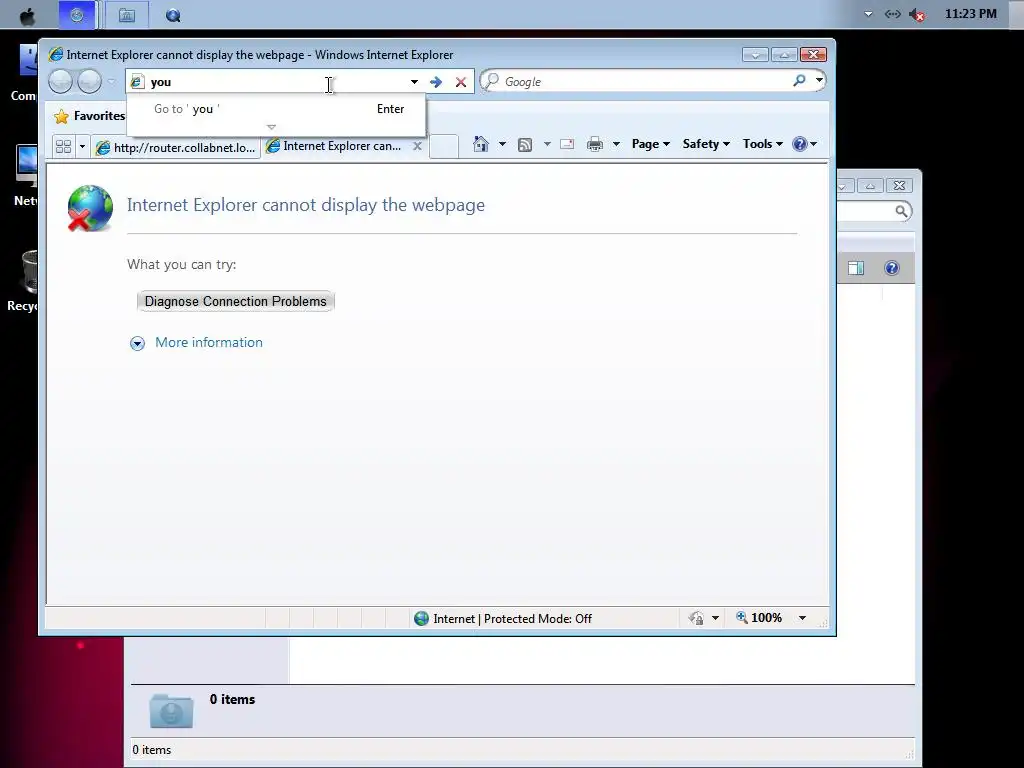Click the muted volume tray icon
The image size is (1024, 768).
[918, 14]
